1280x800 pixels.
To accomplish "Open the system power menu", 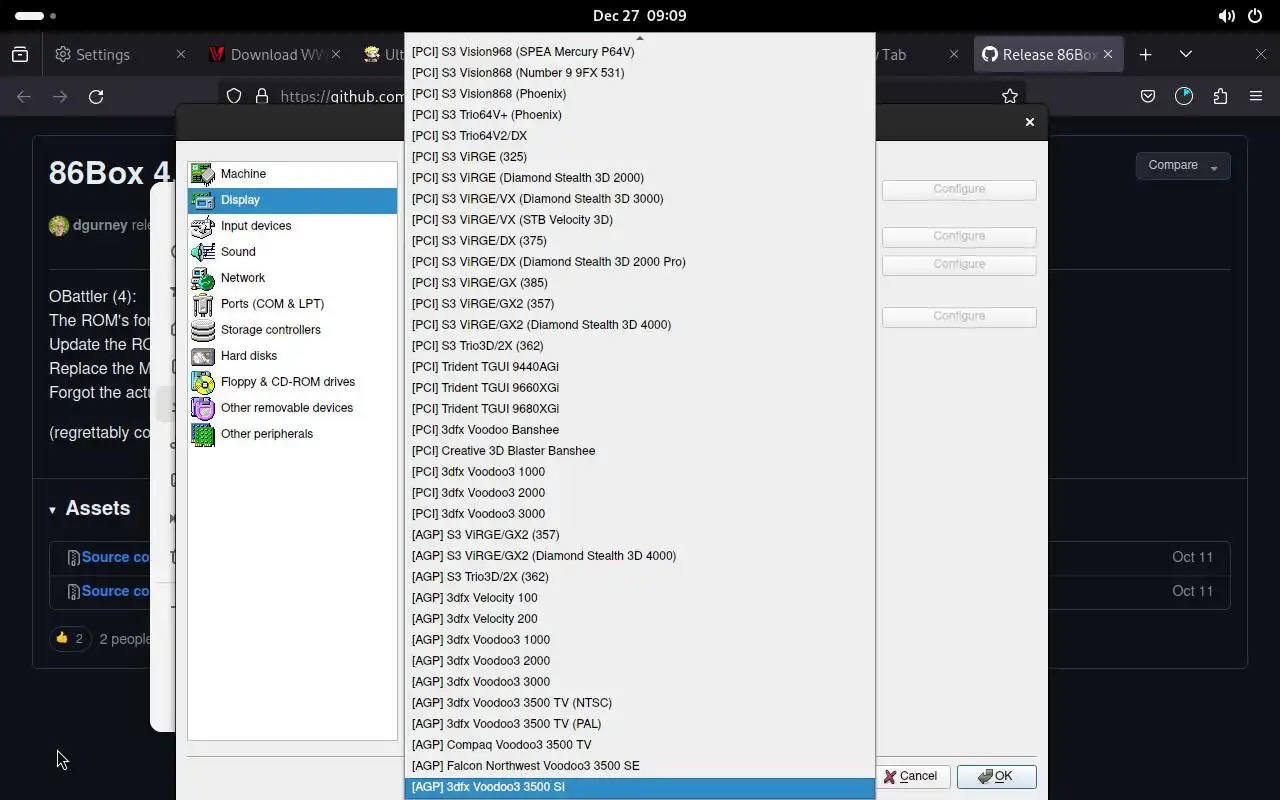I will [1255, 16].
